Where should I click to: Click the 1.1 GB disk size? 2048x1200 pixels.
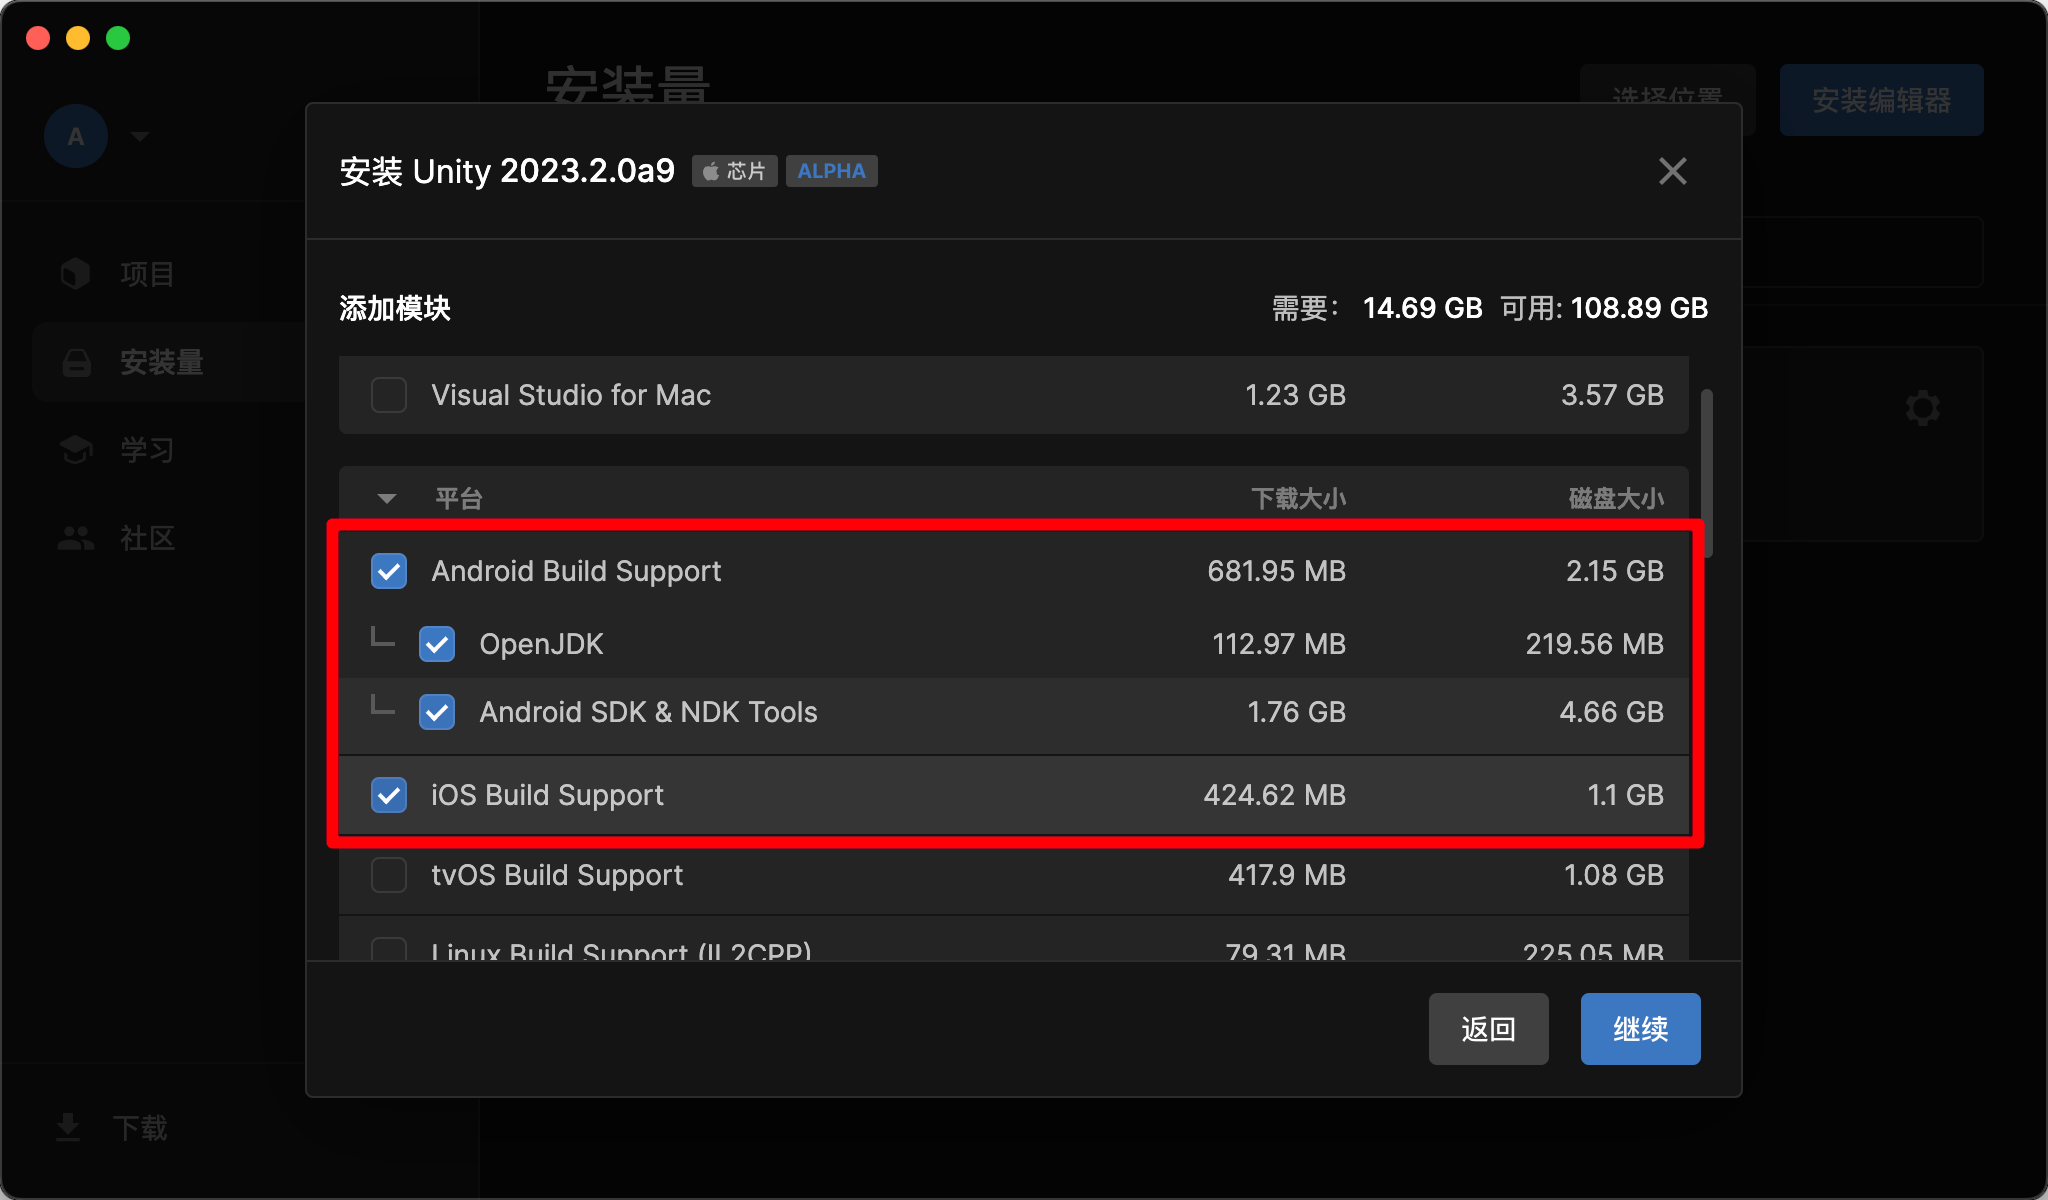point(1625,795)
